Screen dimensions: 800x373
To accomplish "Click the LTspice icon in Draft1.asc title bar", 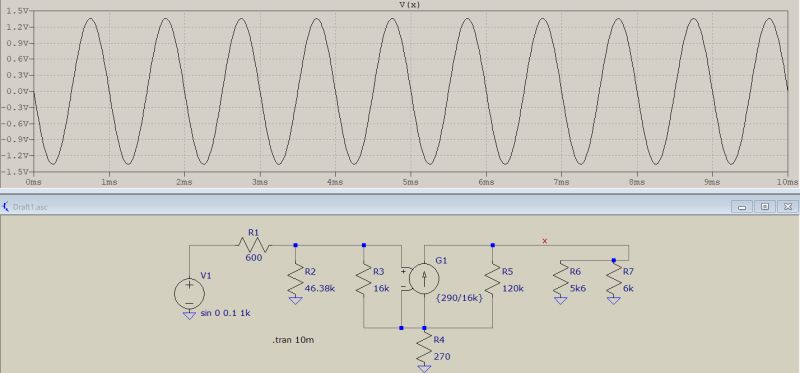I will [6, 207].
